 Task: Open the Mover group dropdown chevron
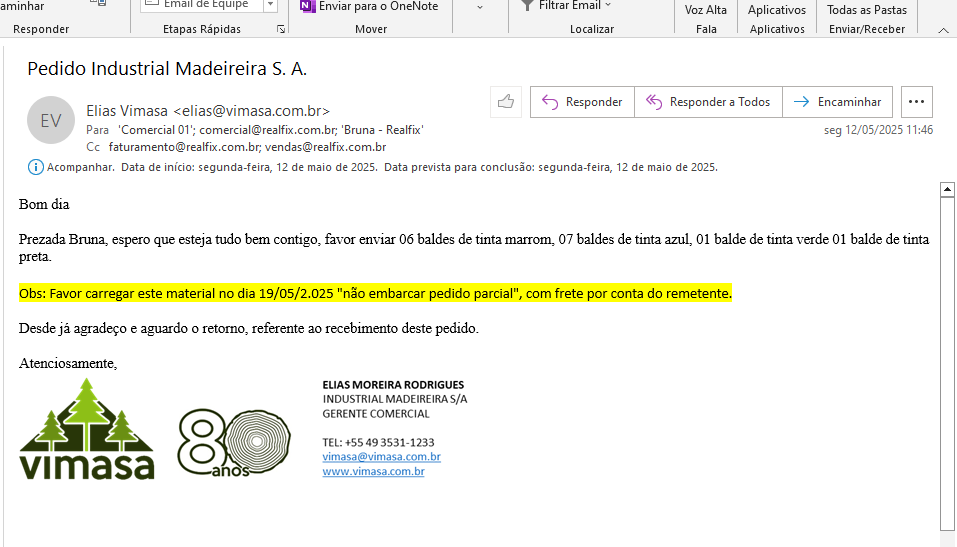(x=479, y=8)
